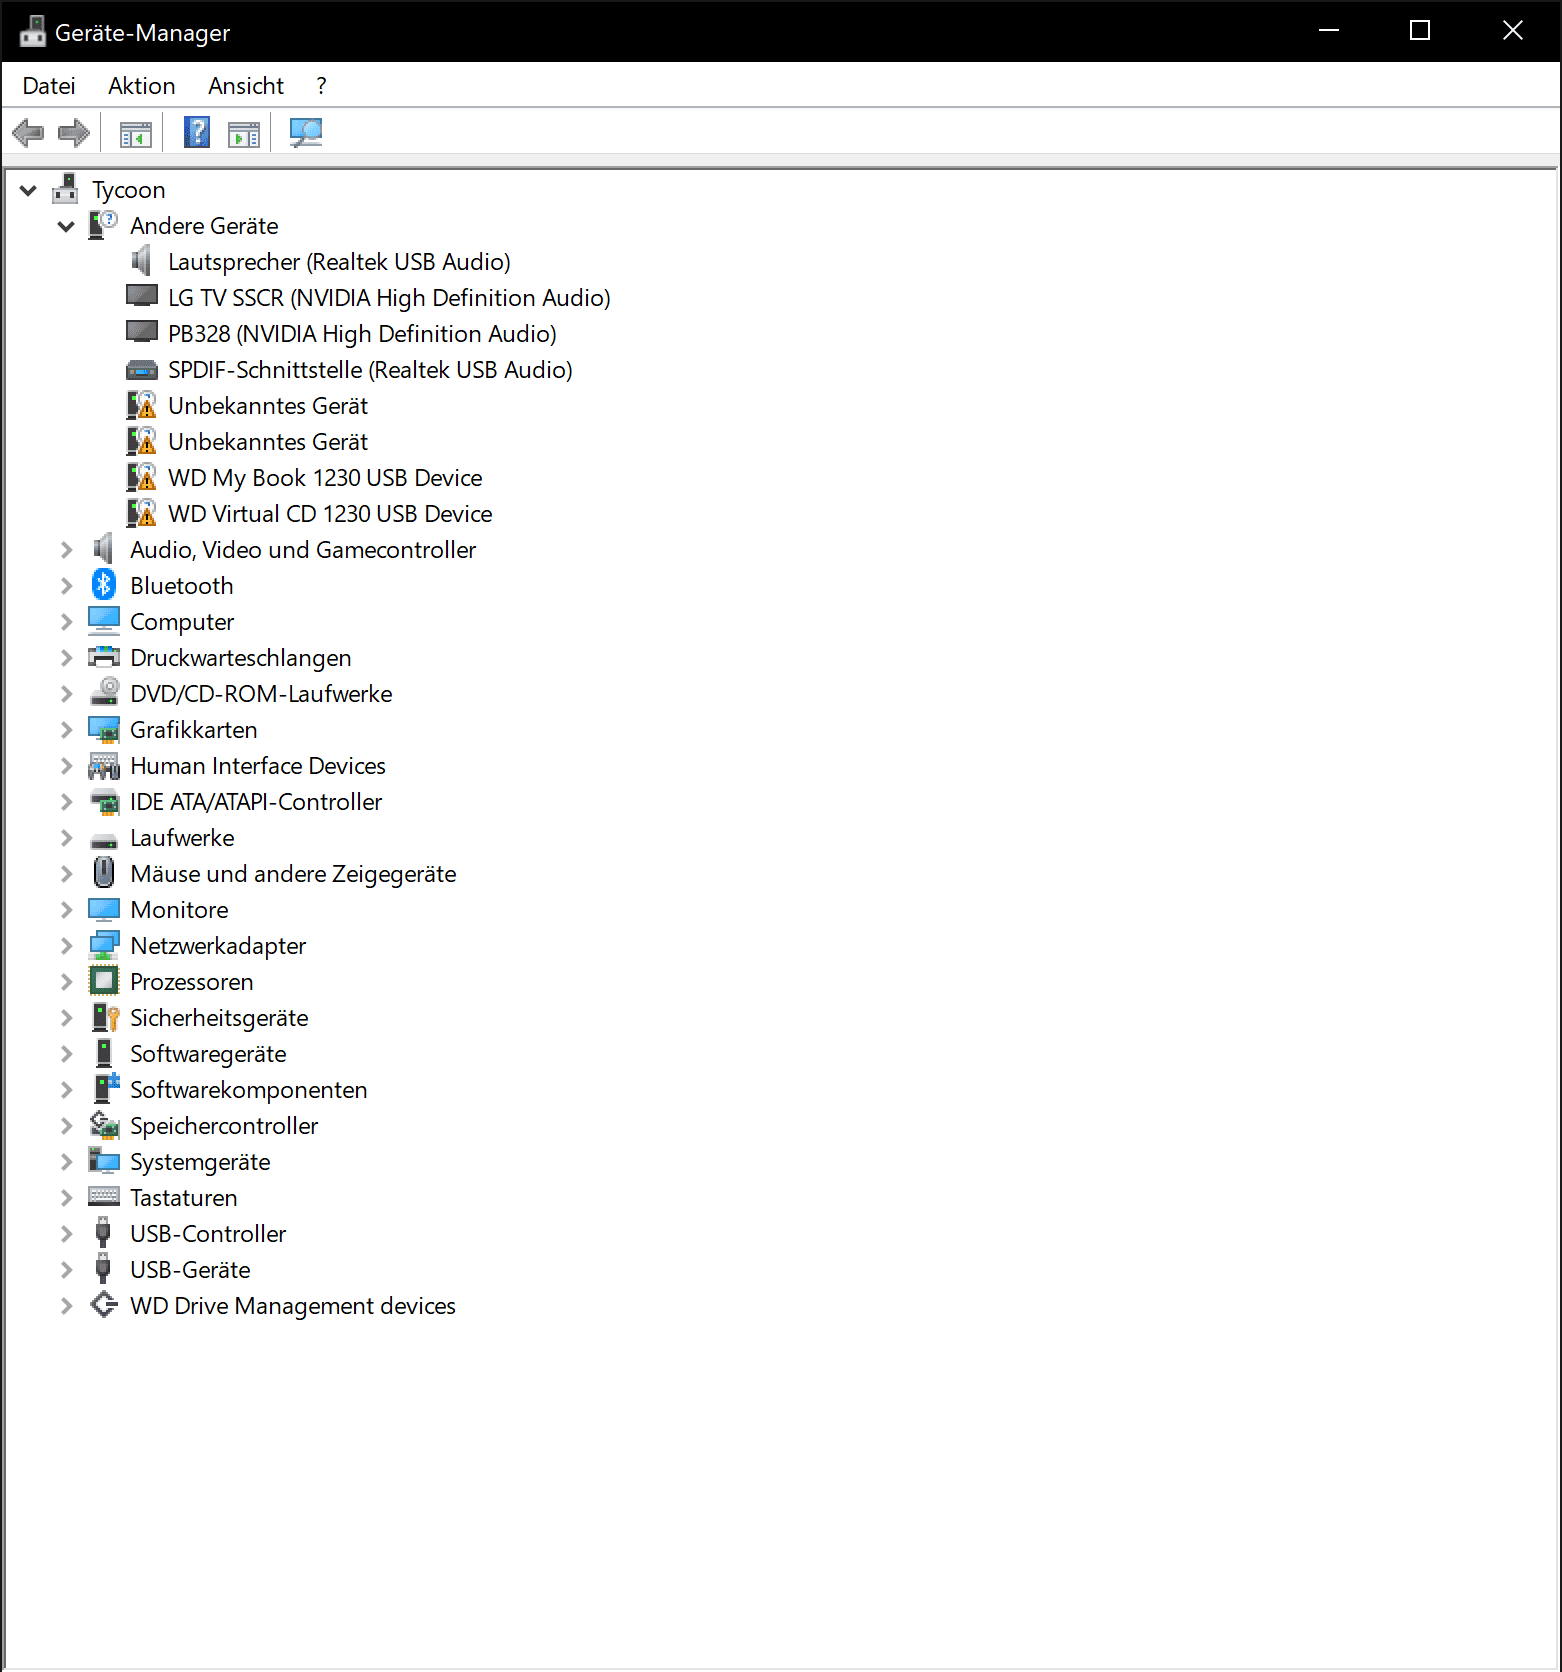Expand Audio, Video und Gamecontroller
Screen dimensions: 1562x1672
coord(66,550)
